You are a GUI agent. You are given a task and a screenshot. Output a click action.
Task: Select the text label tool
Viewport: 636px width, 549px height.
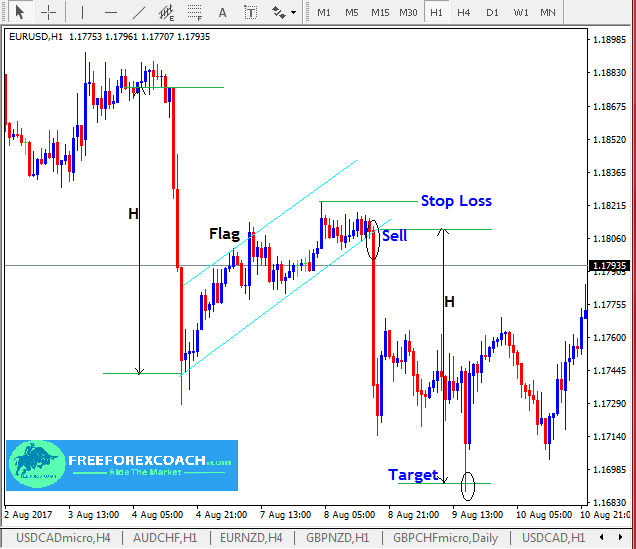[250, 13]
